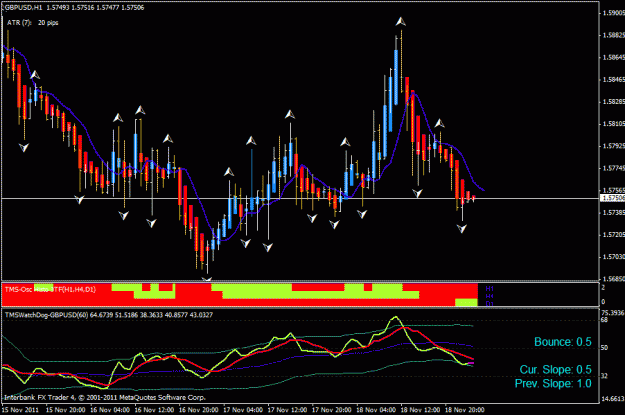Click the 1.57385 price axis label

click(613, 213)
